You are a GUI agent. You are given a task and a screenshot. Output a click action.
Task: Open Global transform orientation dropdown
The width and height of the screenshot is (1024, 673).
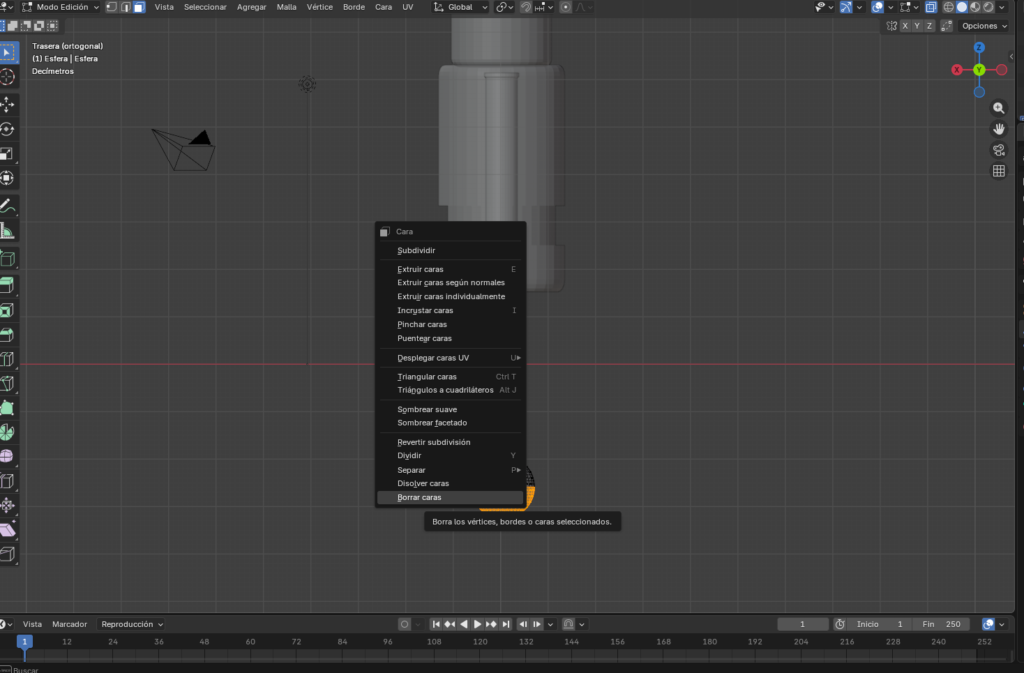(x=462, y=7)
